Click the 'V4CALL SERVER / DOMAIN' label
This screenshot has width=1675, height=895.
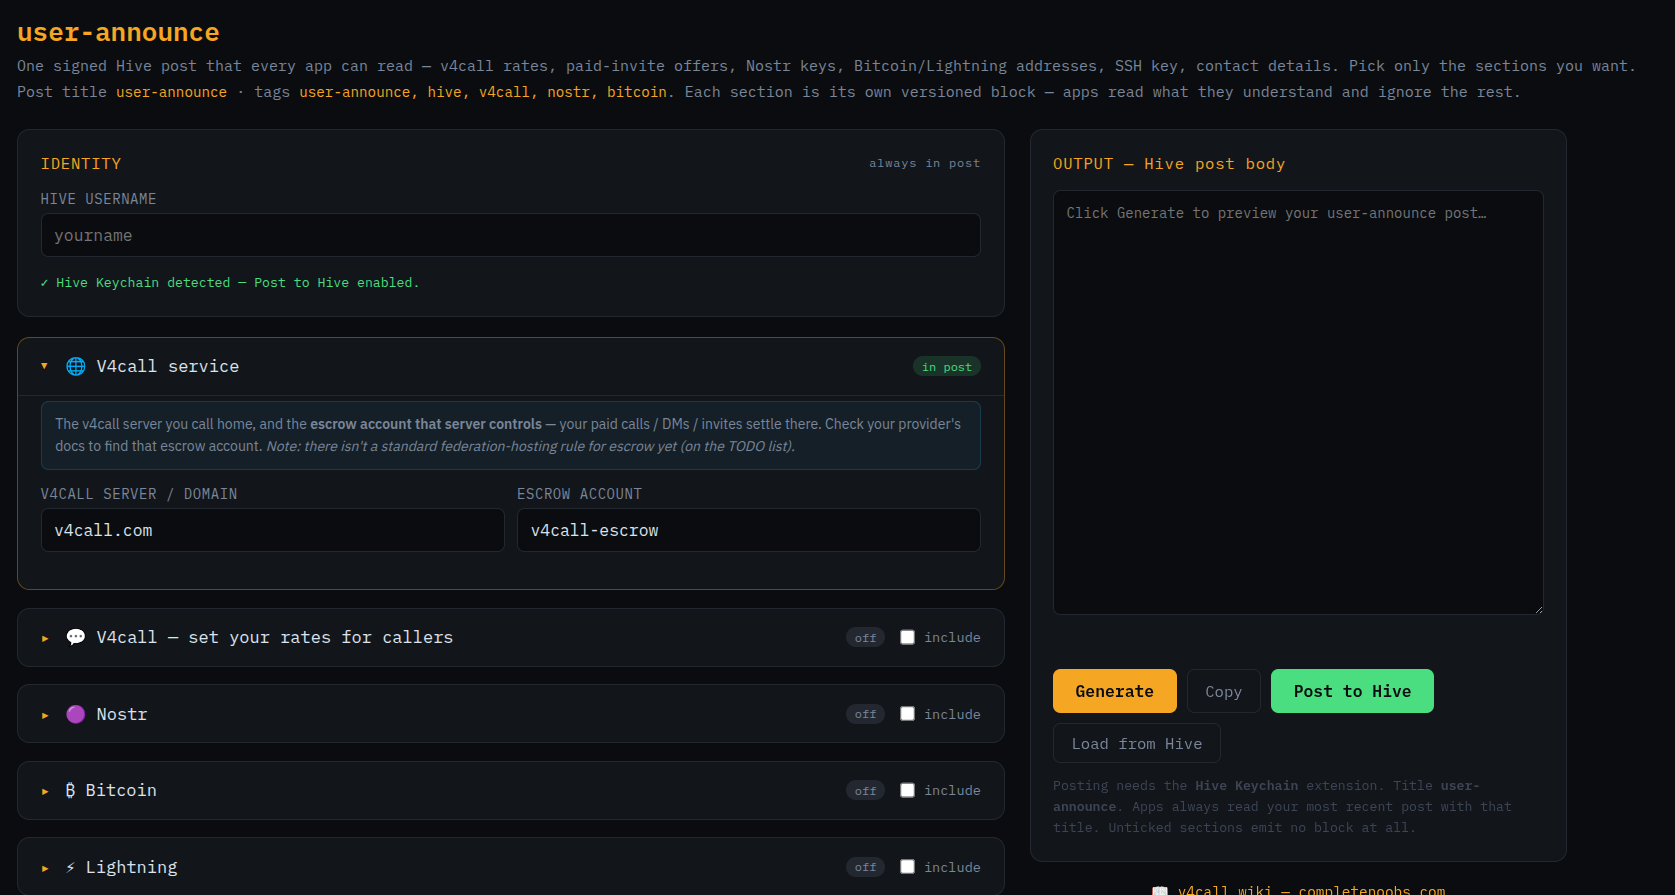point(139,494)
